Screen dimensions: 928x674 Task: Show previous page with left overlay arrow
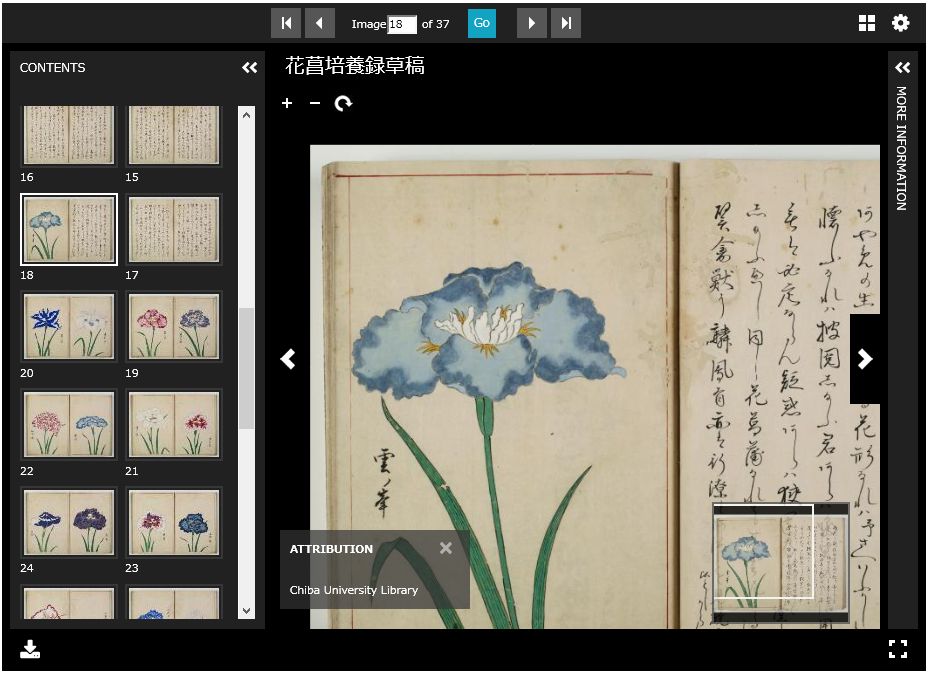pyautogui.click(x=288, y=359)
